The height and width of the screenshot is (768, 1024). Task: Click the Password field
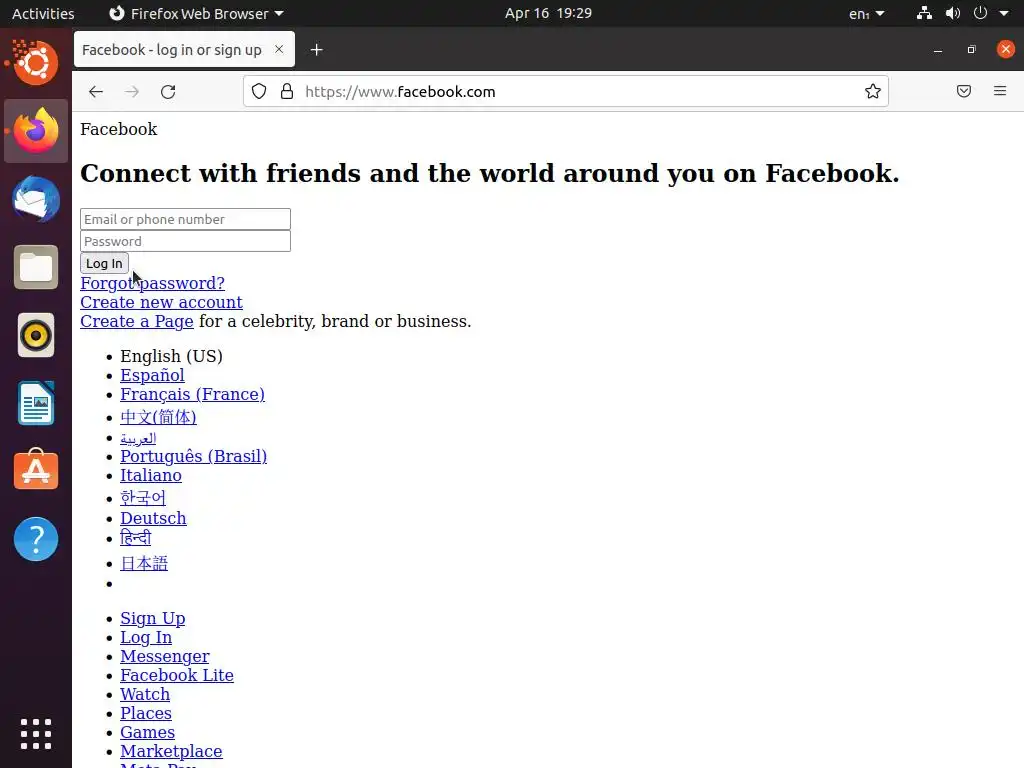click(x=185, y=241)
